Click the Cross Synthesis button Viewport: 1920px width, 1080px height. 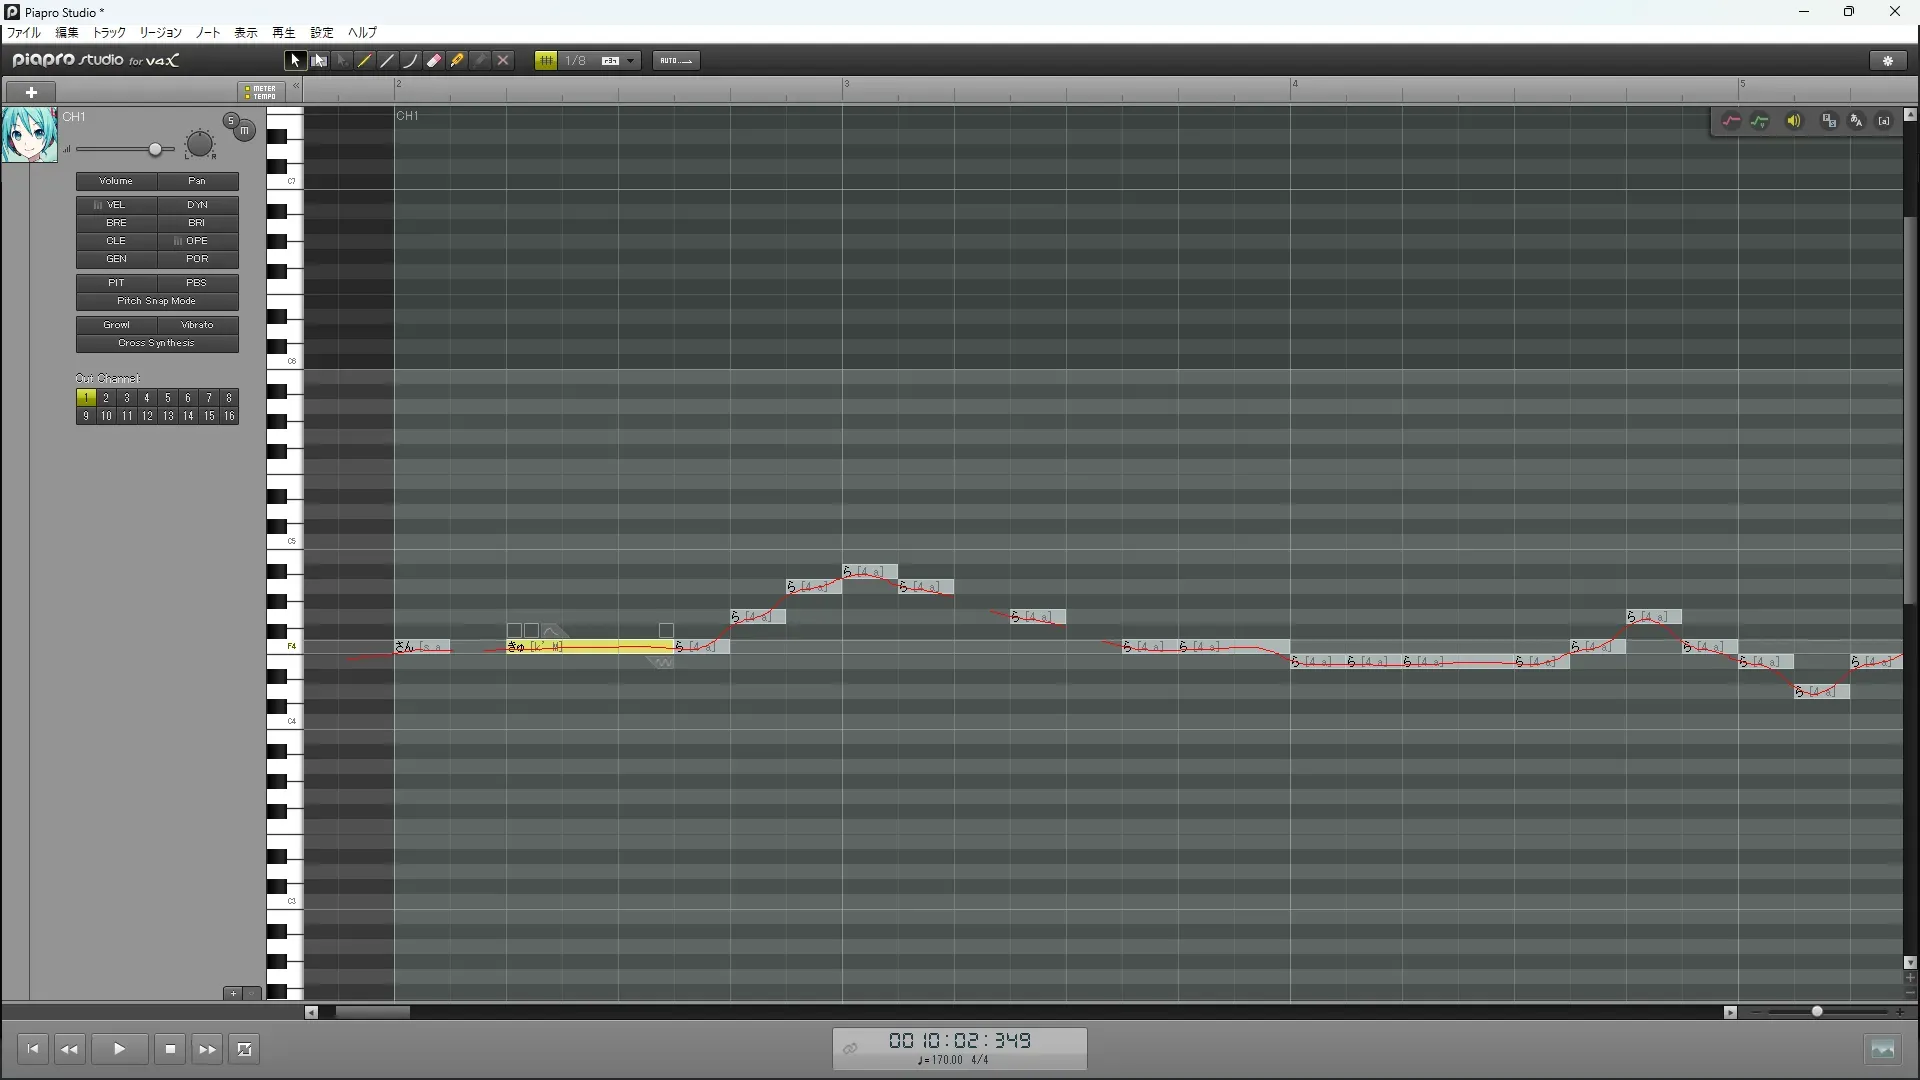pyautogui.click(x=157, y=343)
